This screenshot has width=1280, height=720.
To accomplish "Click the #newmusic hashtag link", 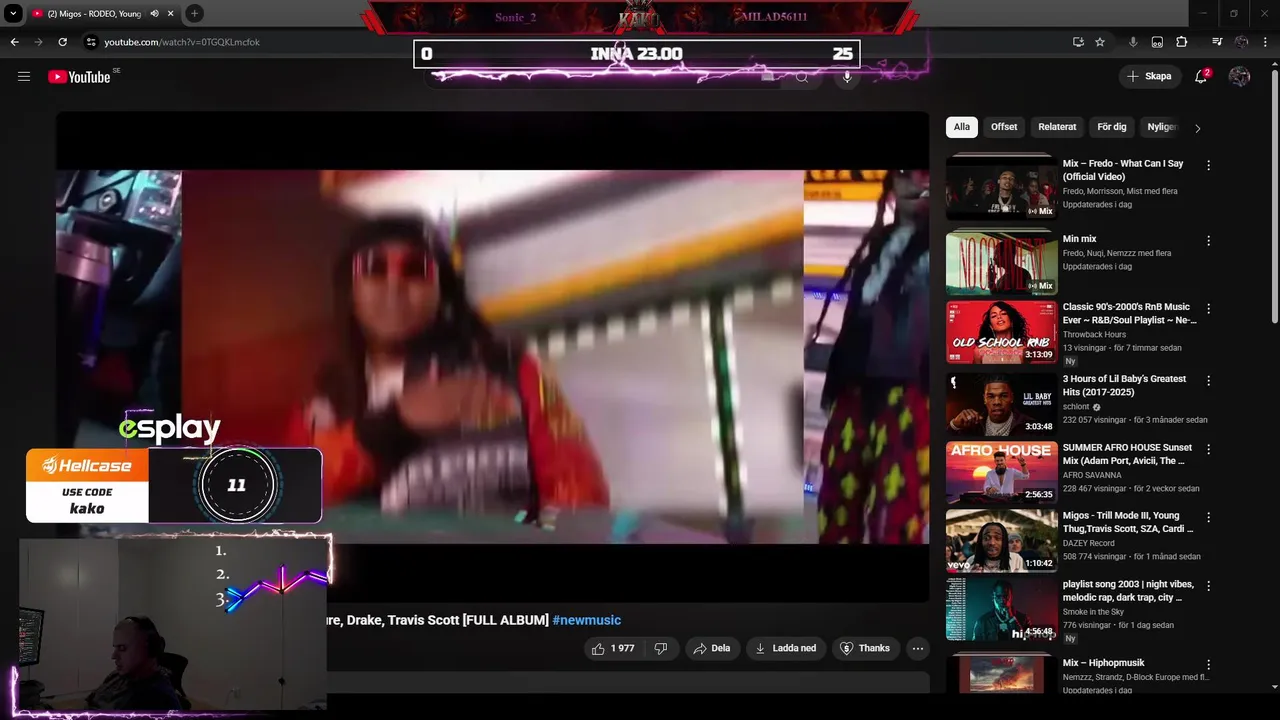I will (x=586, y=620).
